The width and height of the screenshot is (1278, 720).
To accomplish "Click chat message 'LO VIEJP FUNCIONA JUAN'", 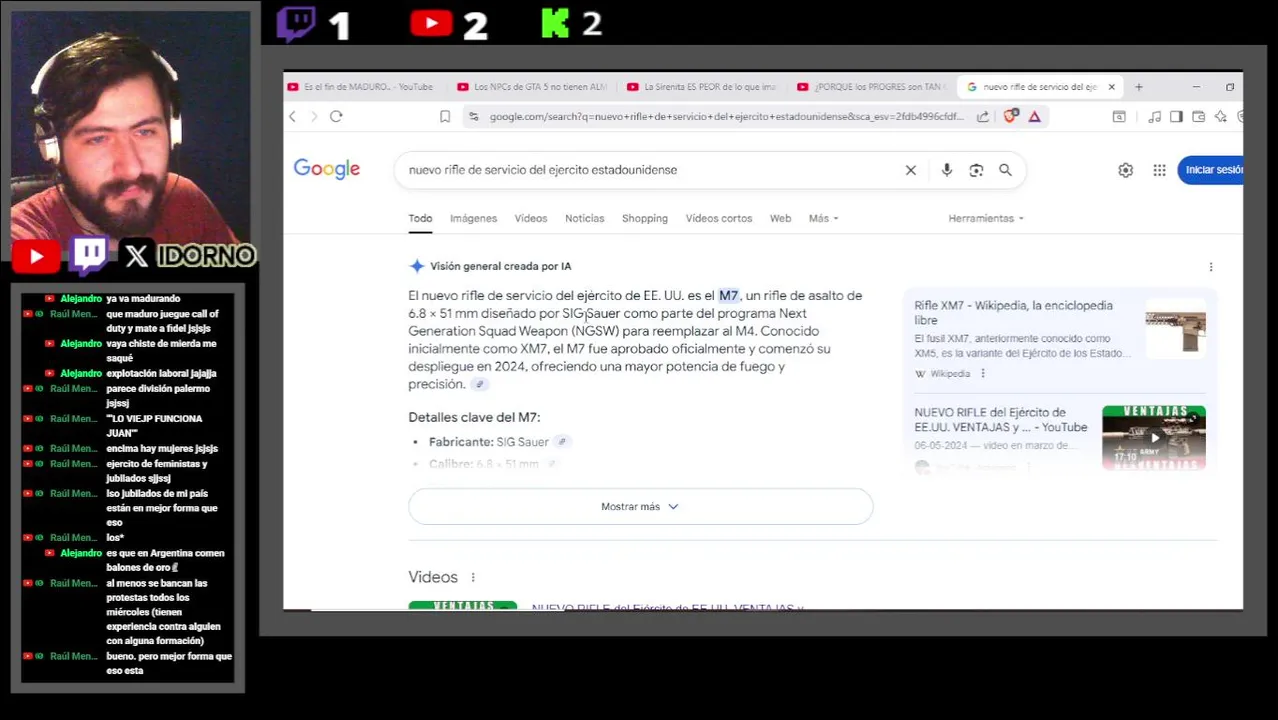I will pos(154,426).
